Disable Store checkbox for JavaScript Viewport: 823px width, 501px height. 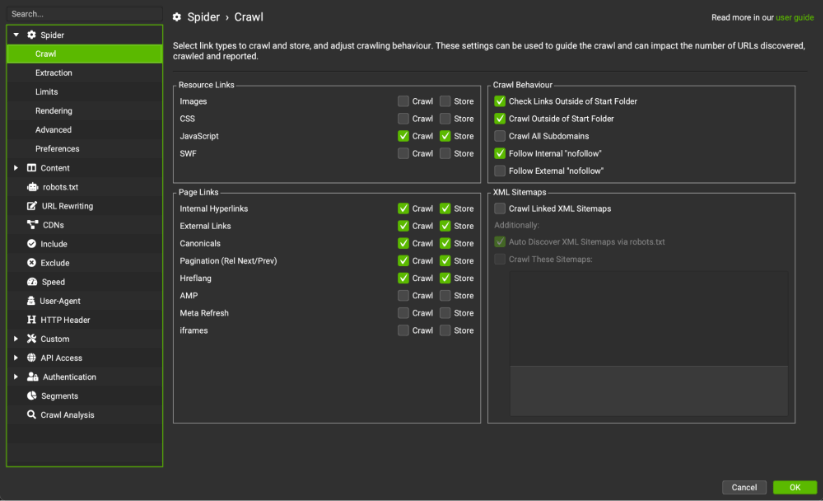coord(445,136)
